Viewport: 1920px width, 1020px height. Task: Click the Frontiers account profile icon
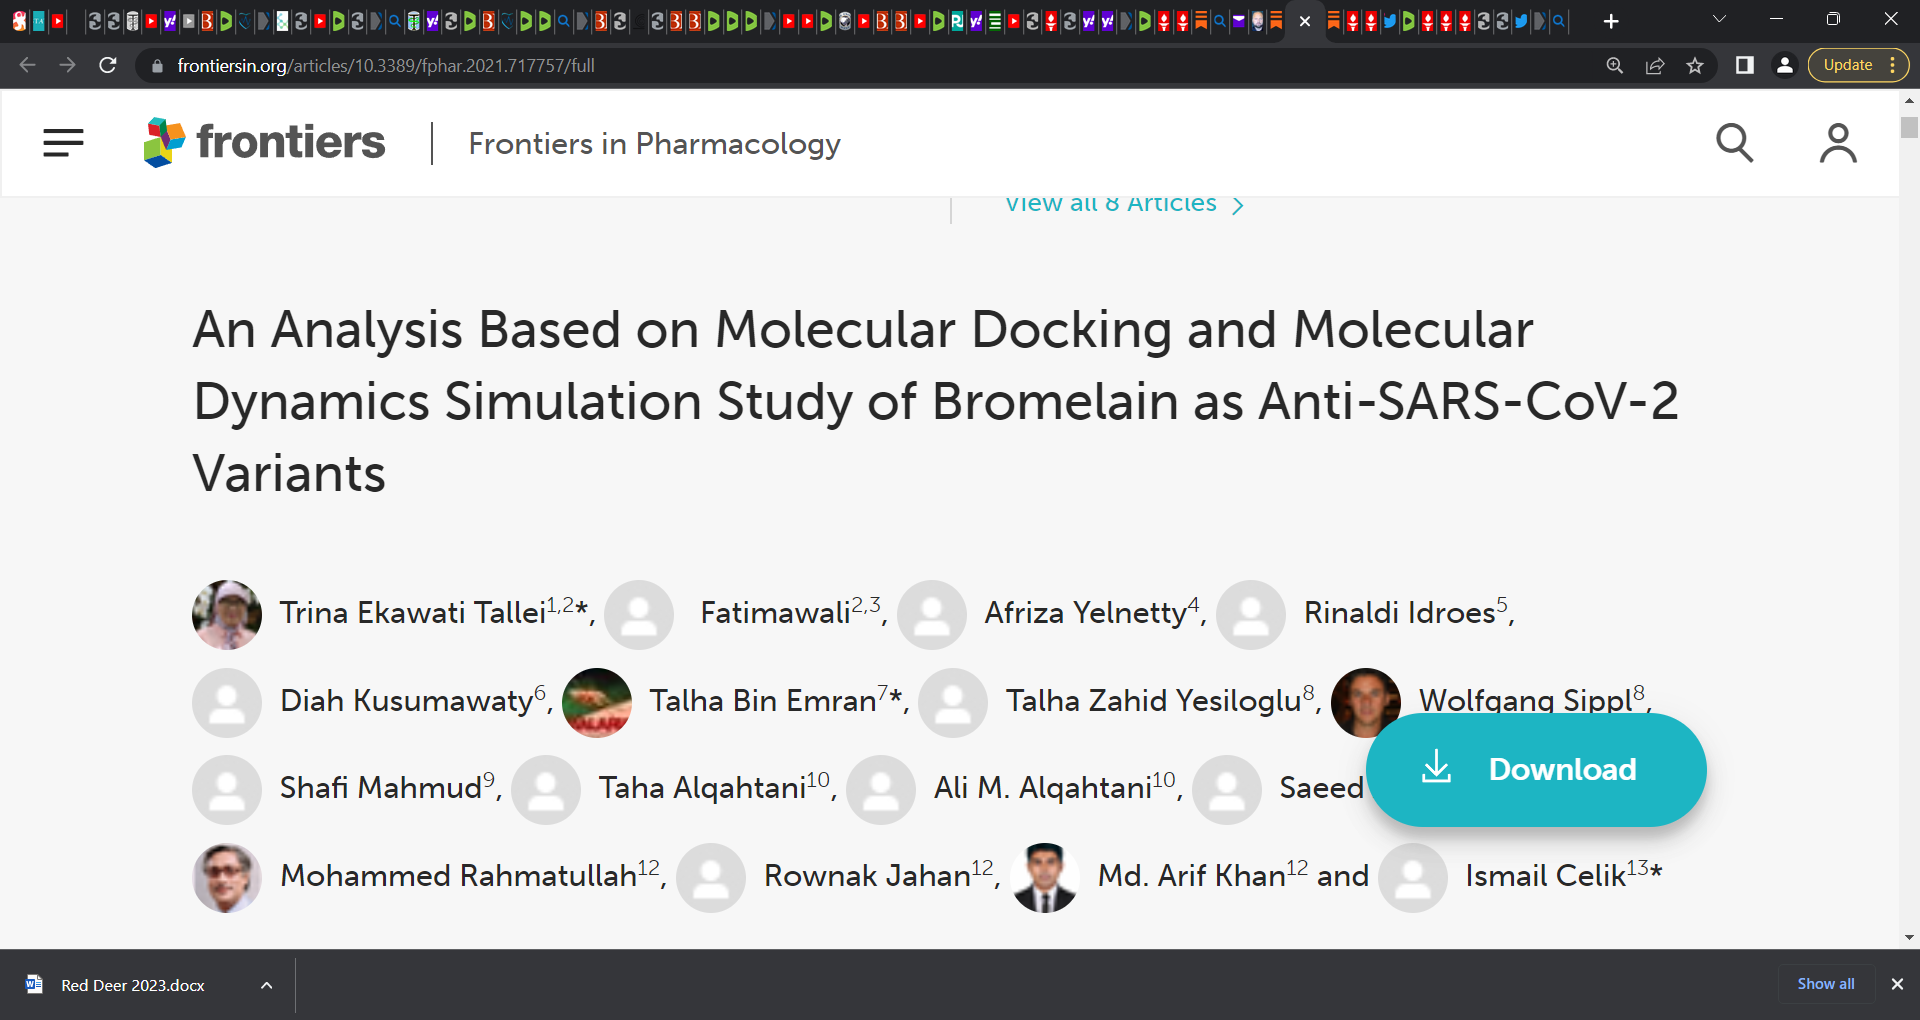(1838, 143)
